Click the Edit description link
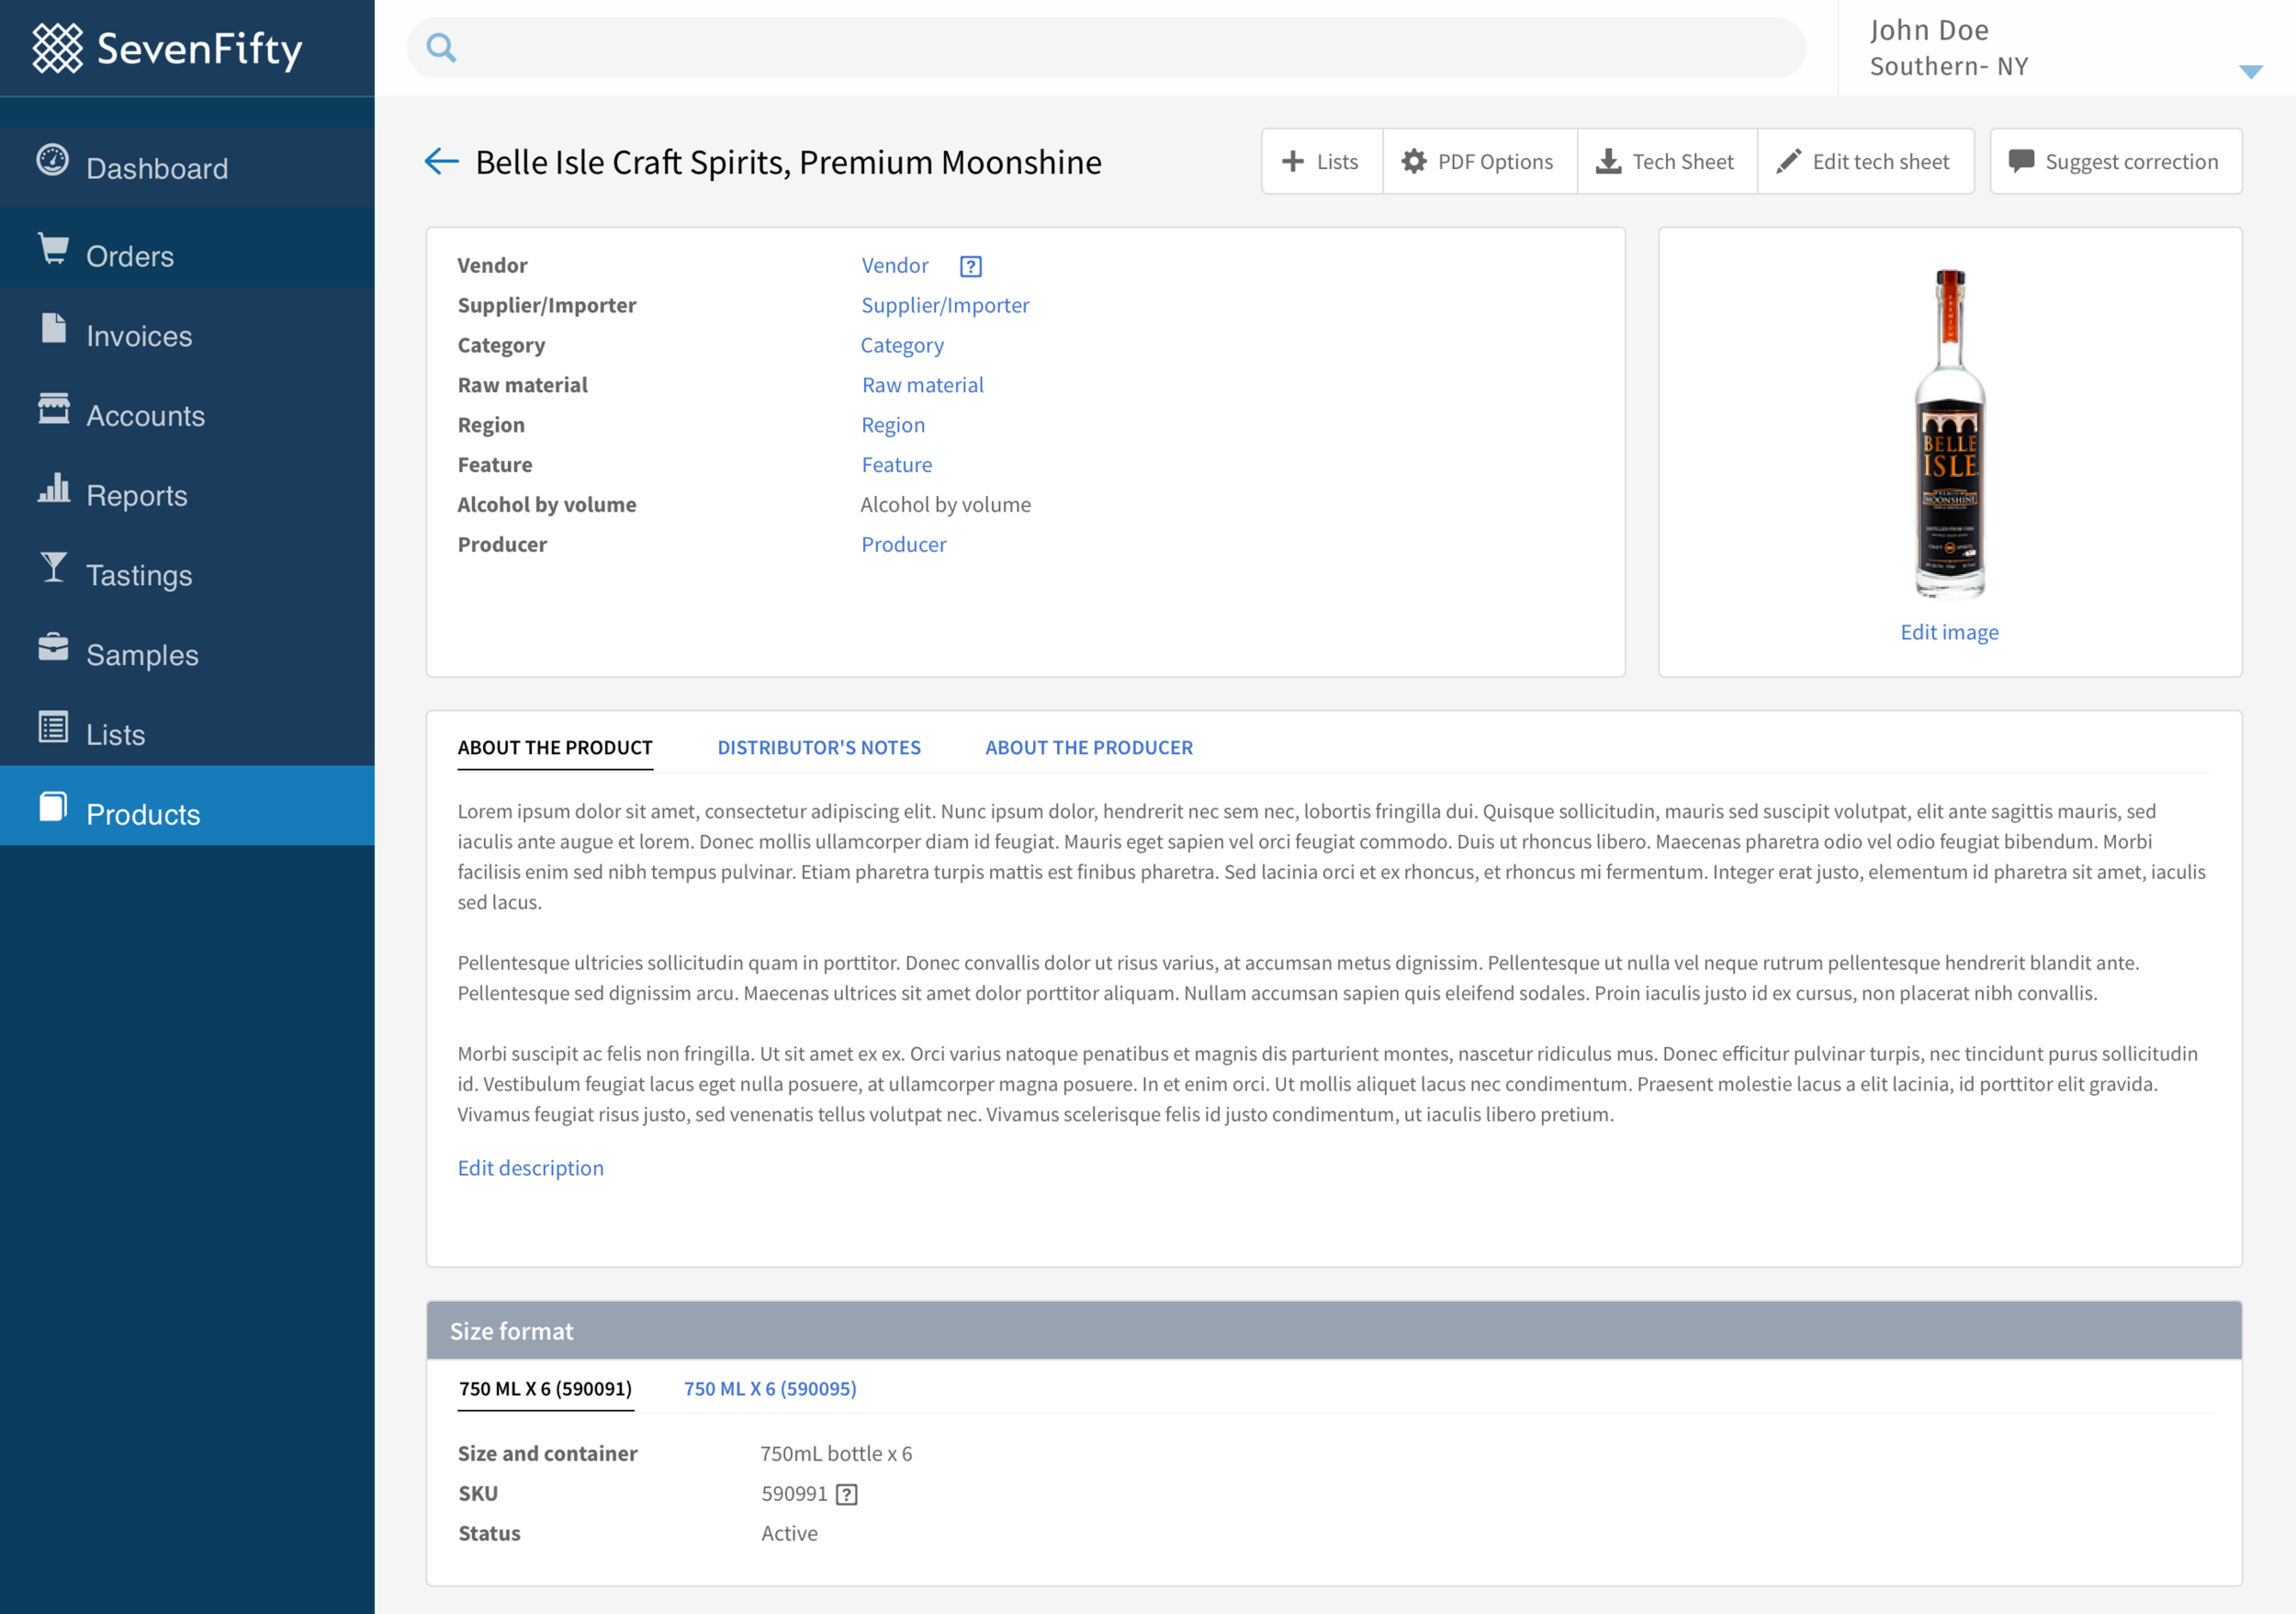 pyautogui.click(x=531, y=1168)
